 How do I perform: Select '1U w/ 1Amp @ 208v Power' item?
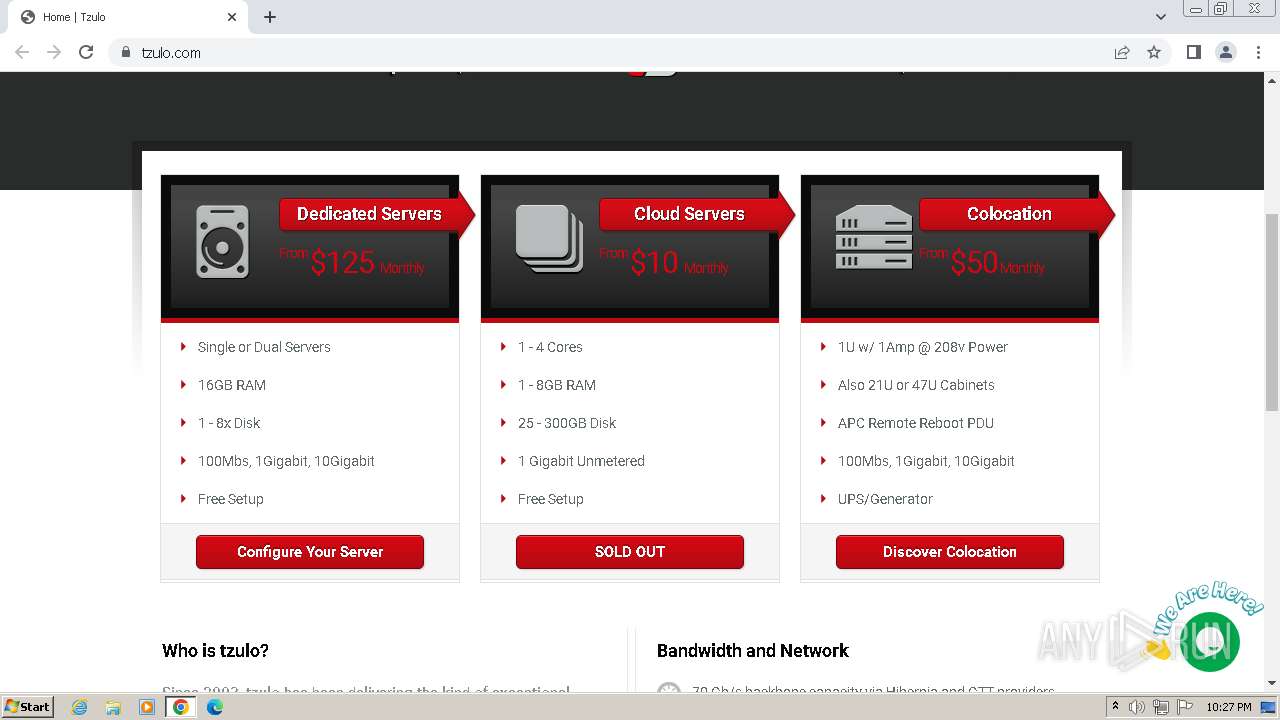[923, 347]
